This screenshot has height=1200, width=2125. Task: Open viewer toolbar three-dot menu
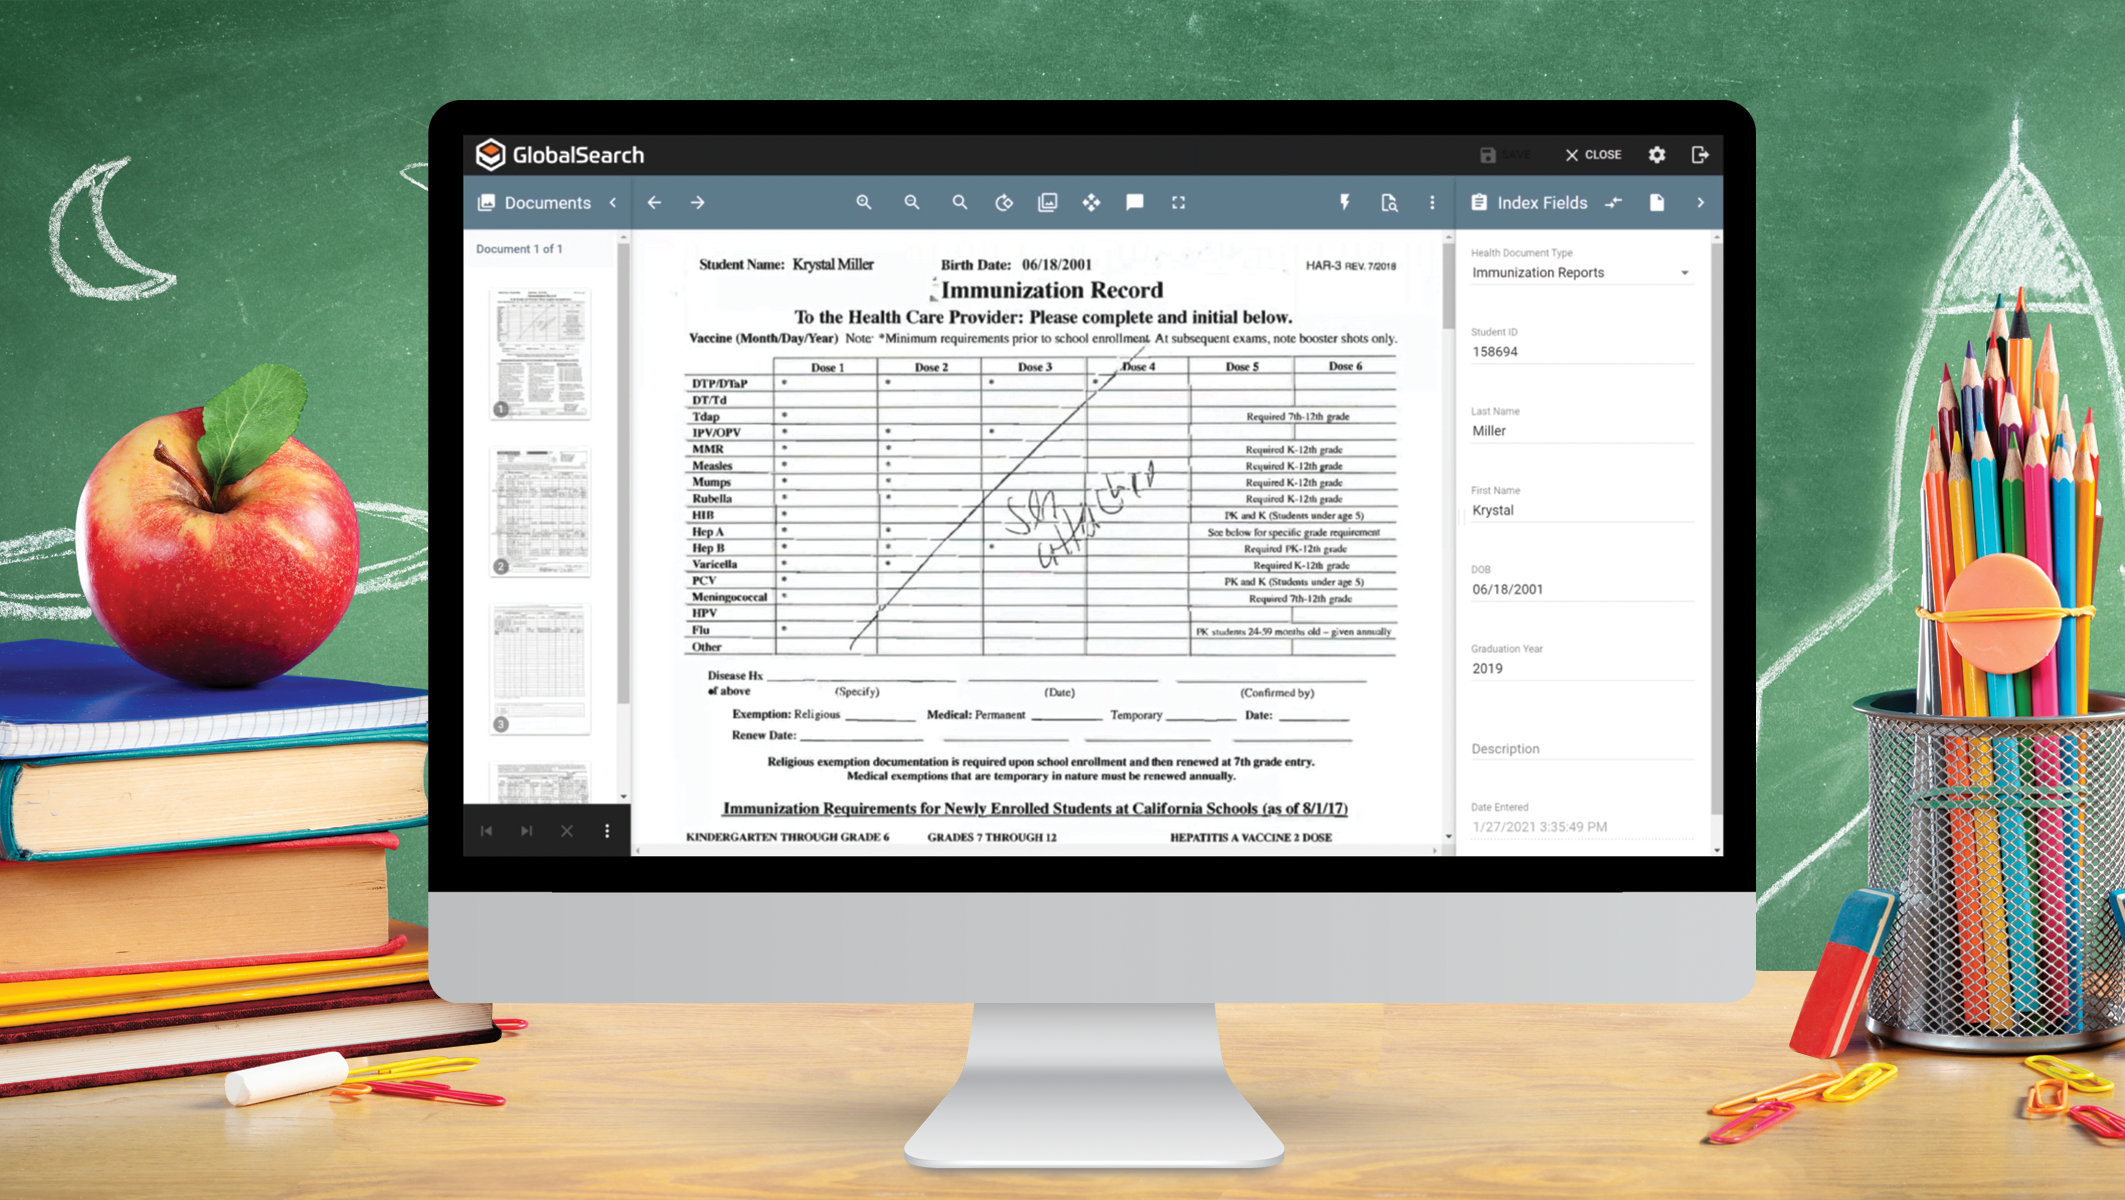pos(1432,203)
